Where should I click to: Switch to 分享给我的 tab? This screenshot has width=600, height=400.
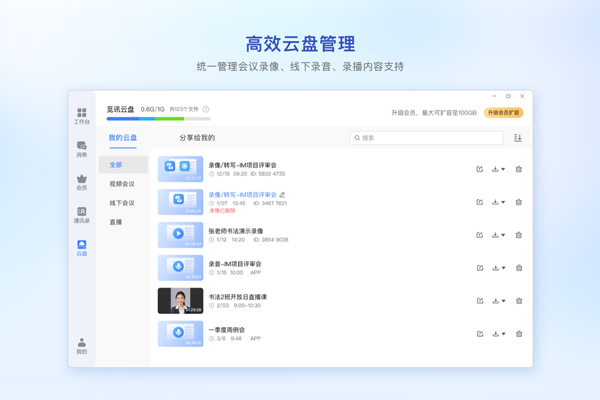[197, 138]
